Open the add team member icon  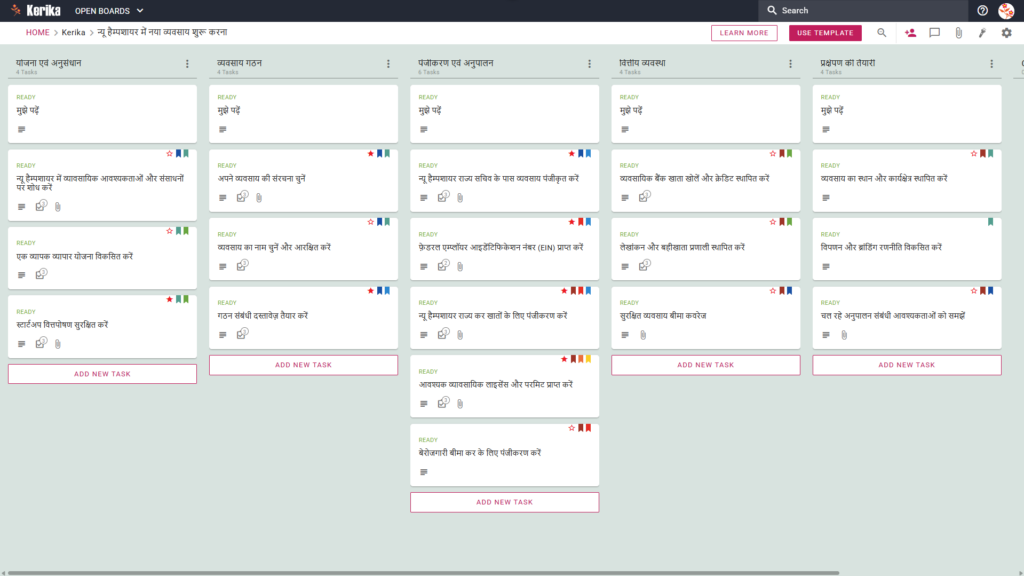(910, 33)
